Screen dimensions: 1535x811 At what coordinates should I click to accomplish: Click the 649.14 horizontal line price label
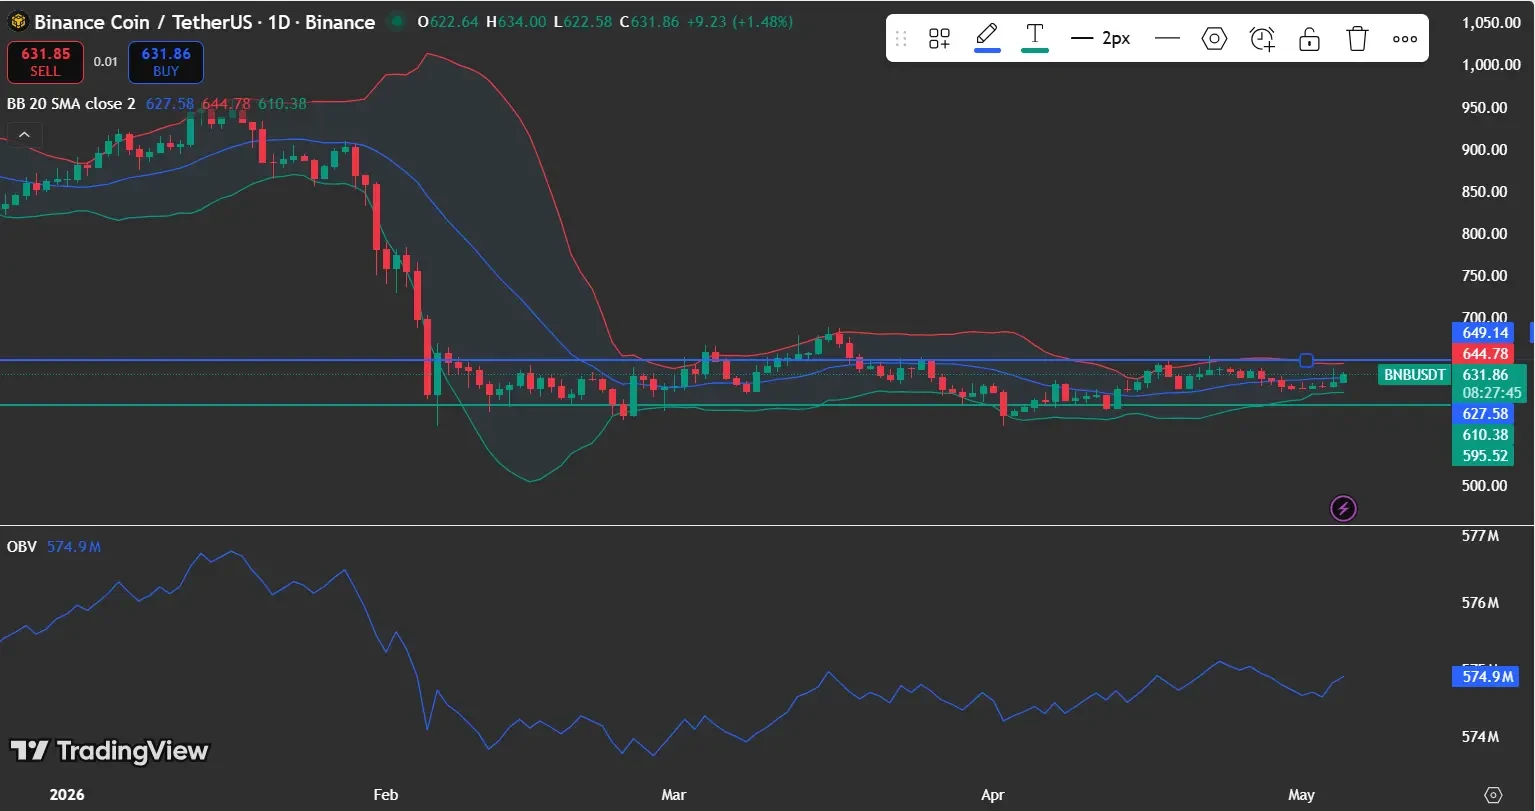[x=1484, y=333]
